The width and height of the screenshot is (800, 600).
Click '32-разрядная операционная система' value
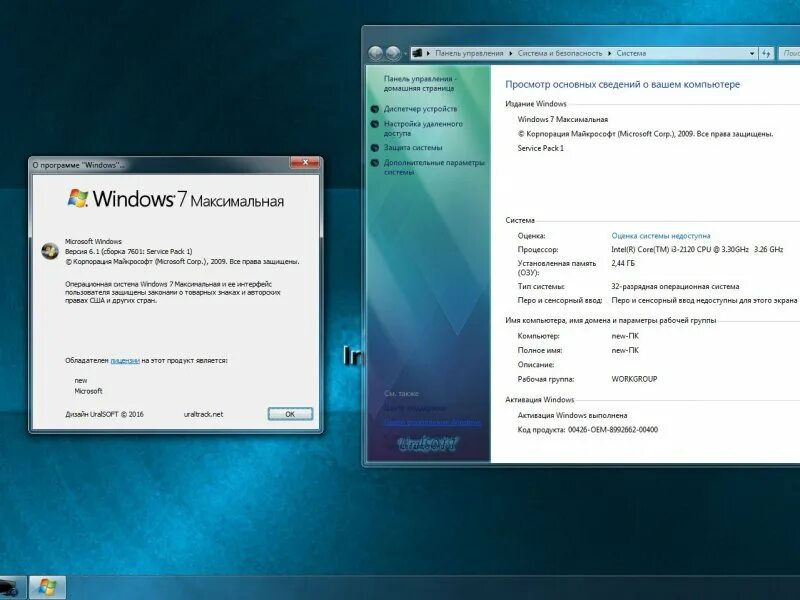pyautogui.click(x=675, y=286)
